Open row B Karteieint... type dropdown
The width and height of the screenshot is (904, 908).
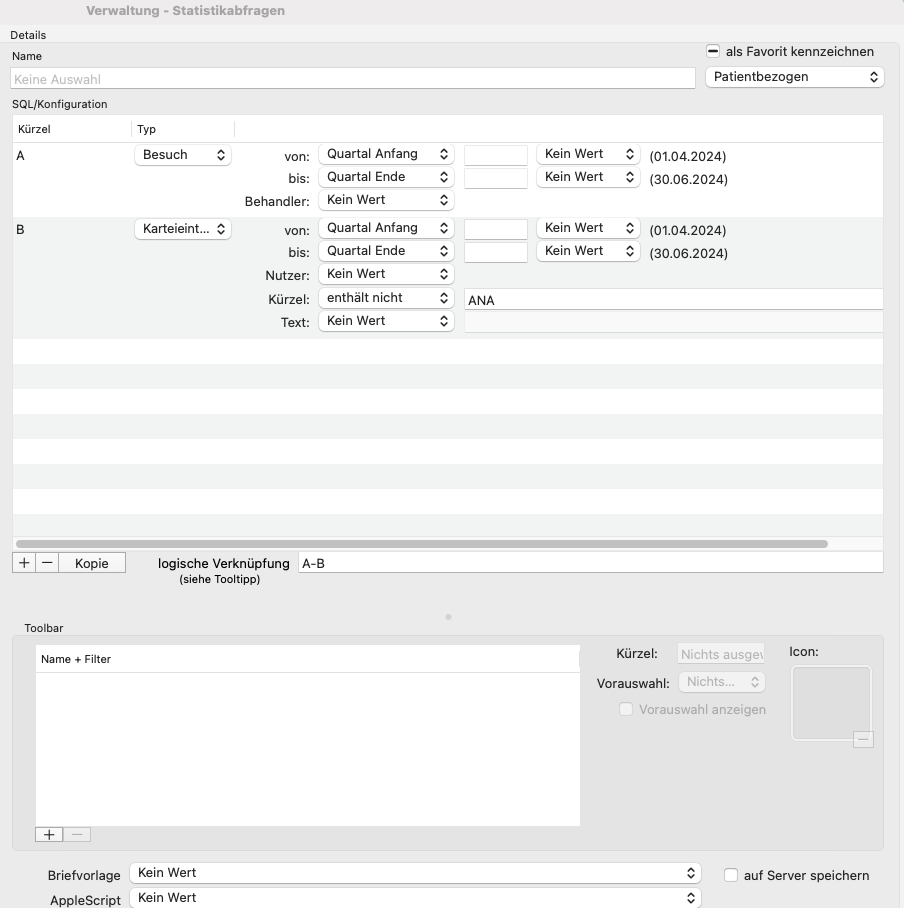coord(183,229)
